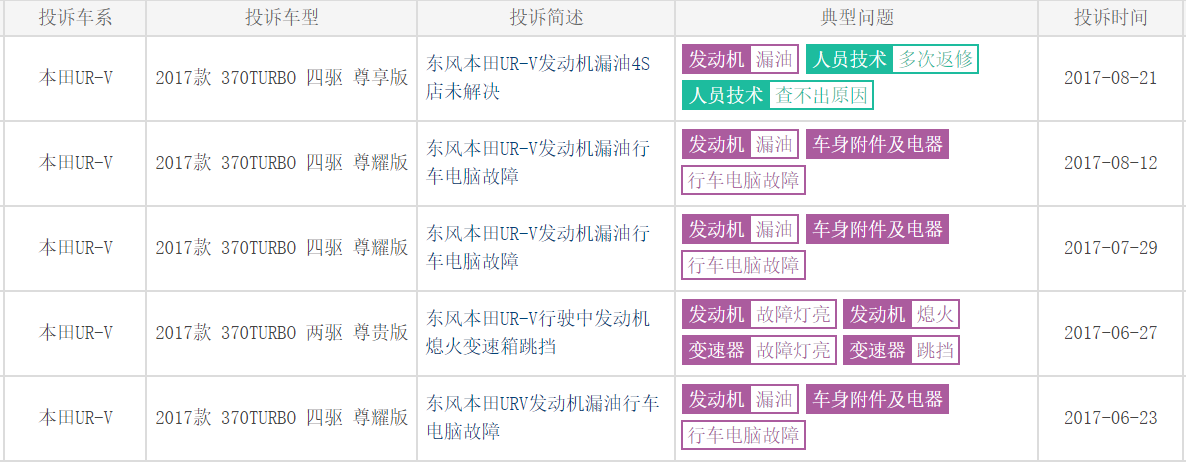The width and height of the screenshot is (1186, 466).
Task: Select the 变速器 故障灯亮 tag
Action: tap(759, 350)
